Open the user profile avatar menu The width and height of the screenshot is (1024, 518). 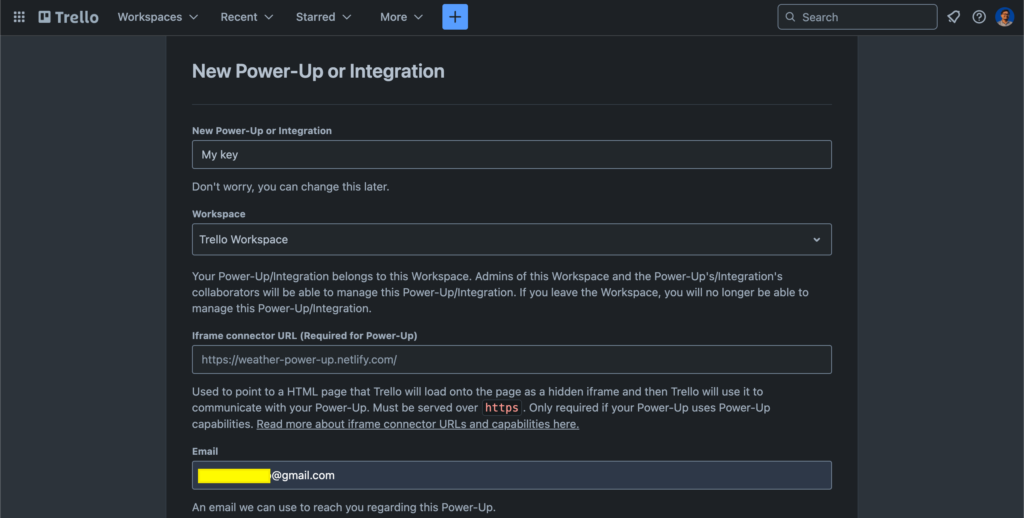tap(1004, 17)
